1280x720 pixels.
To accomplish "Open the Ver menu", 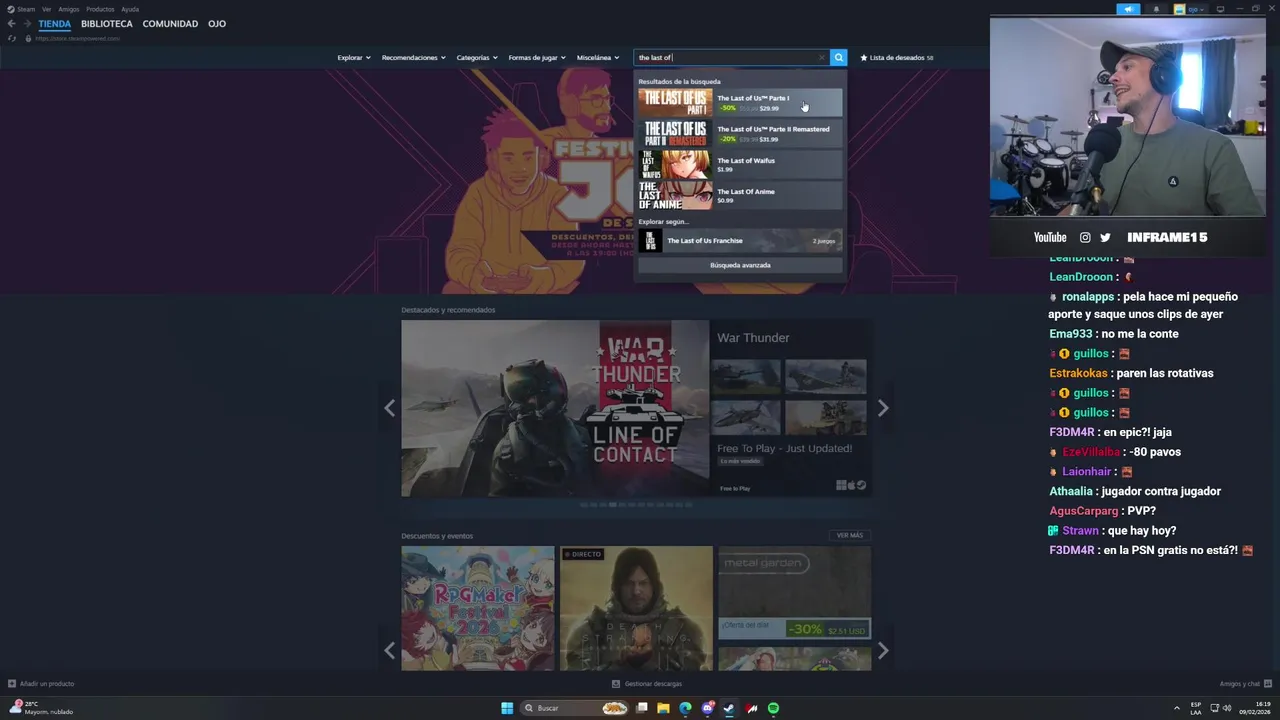I will pyautogui.click(x=46, y=9).
